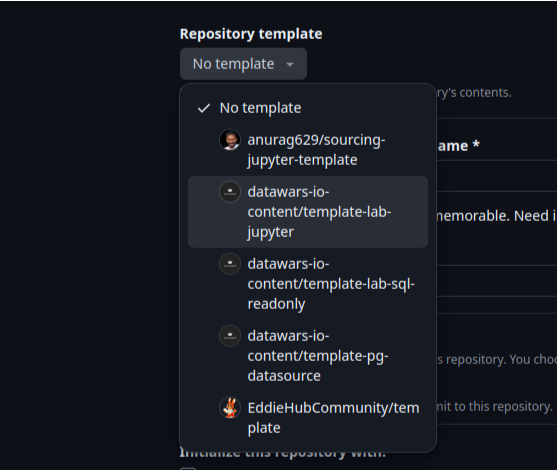Click the 'Repository template' heading label
The image size is (557, 470).
(x=251, y=34)
